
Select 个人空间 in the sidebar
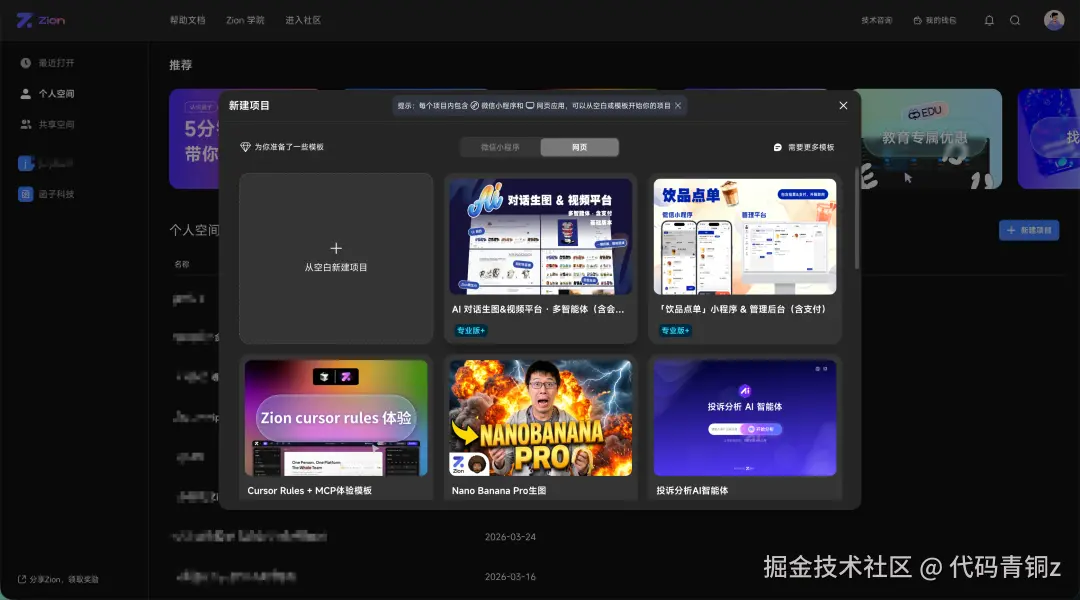(56, 94)
